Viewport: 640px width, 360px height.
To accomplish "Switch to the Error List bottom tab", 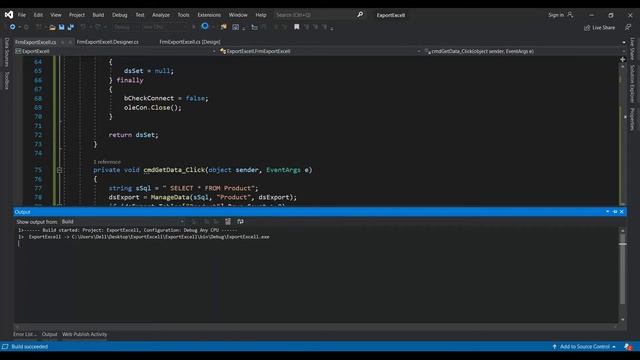I will pos(24,334).
